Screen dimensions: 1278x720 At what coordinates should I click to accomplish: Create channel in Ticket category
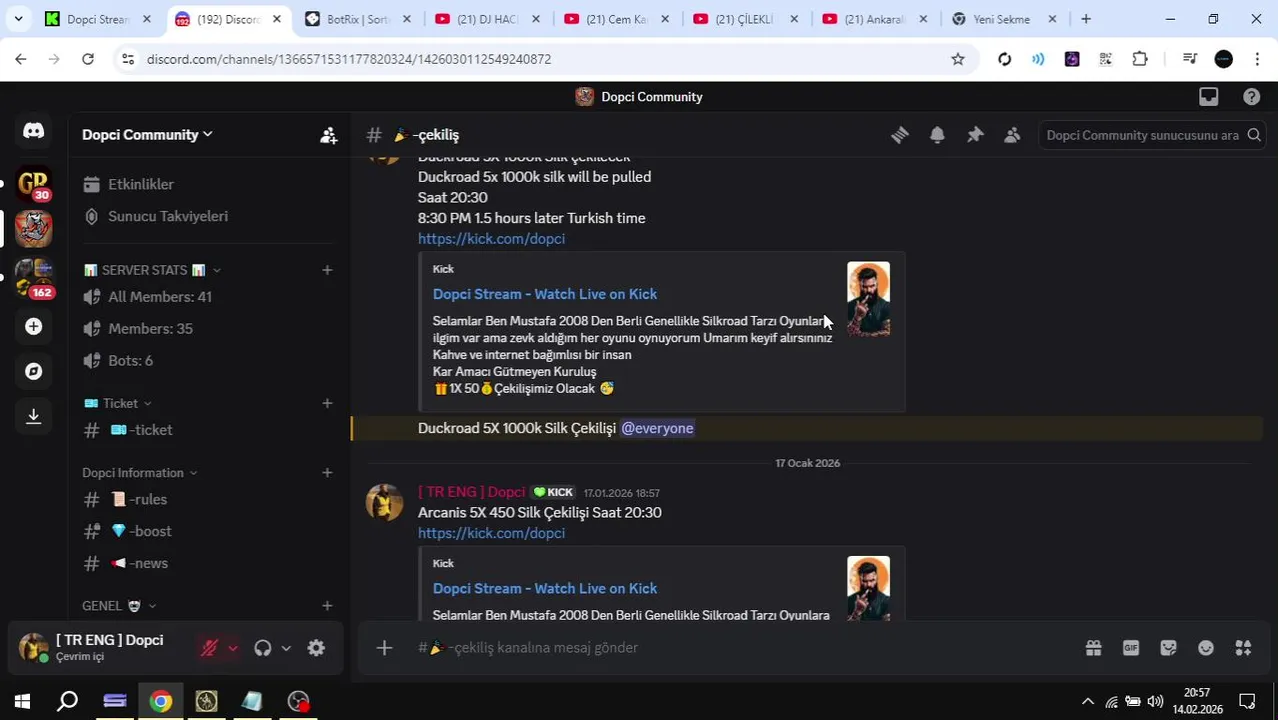click(327, 403)
